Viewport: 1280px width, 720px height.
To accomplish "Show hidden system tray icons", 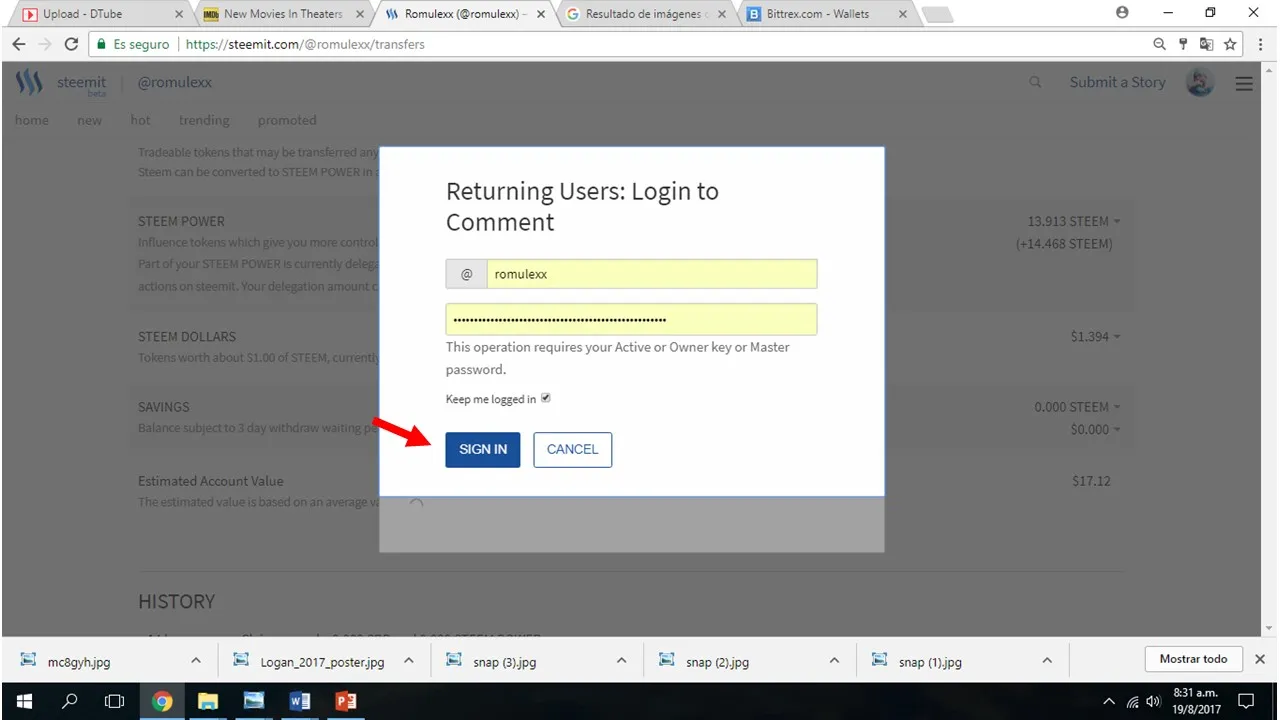I will [x=1109, y=701].
